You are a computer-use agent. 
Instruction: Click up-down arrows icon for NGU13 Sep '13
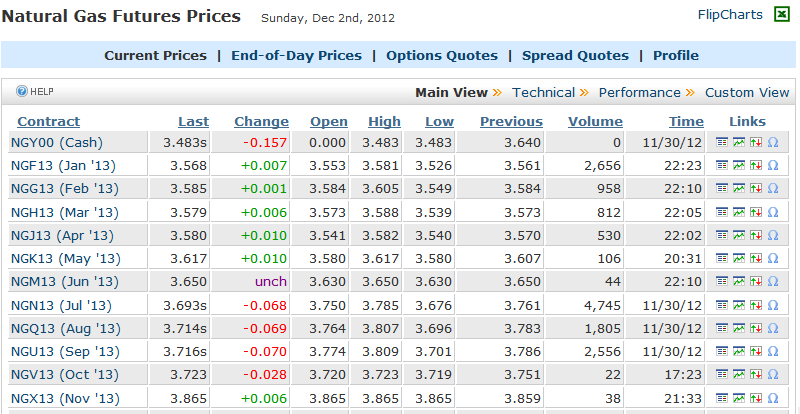756,352
